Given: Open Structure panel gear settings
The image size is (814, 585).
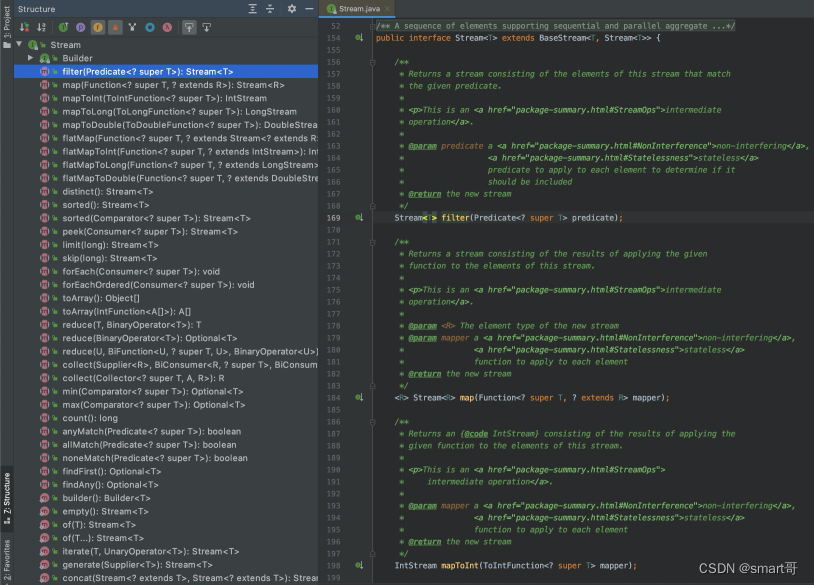Looking at the screenshot, I should [x=292, y=9].
